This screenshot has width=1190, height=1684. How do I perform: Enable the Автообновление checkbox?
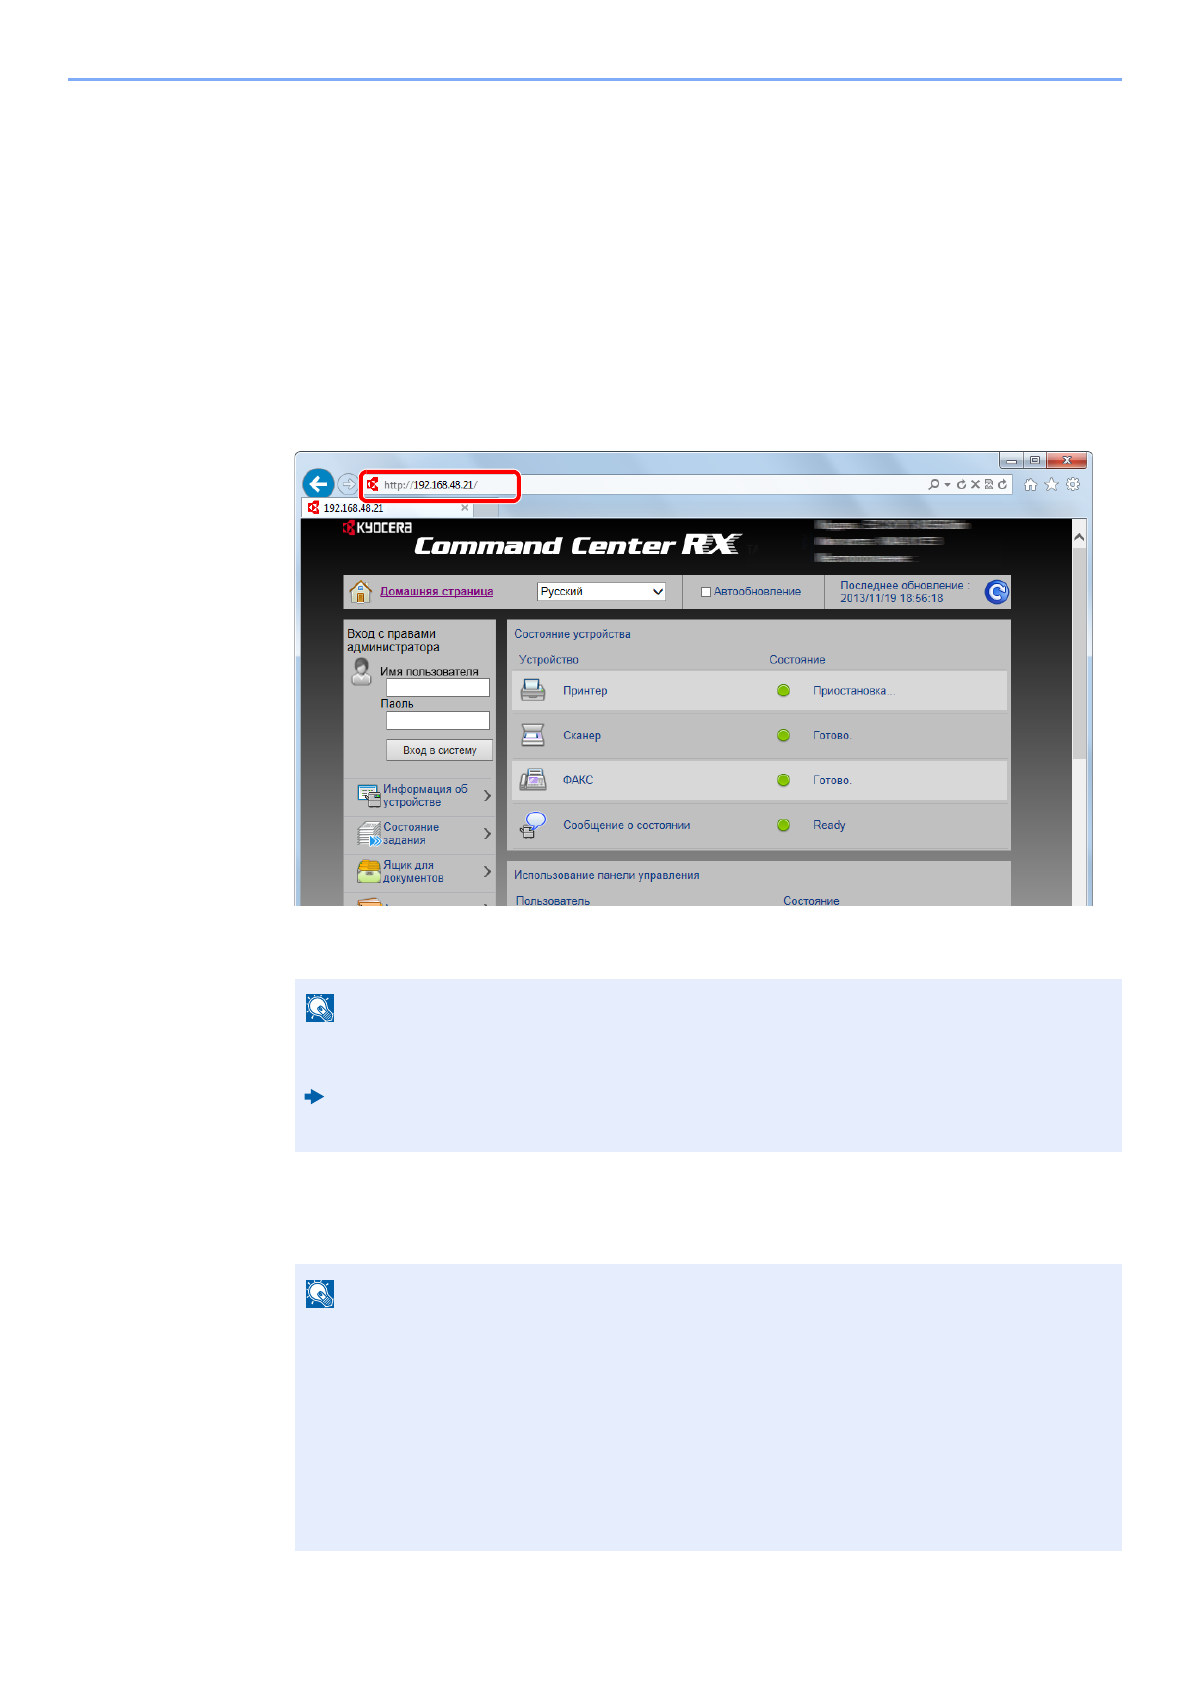(706, 592)
